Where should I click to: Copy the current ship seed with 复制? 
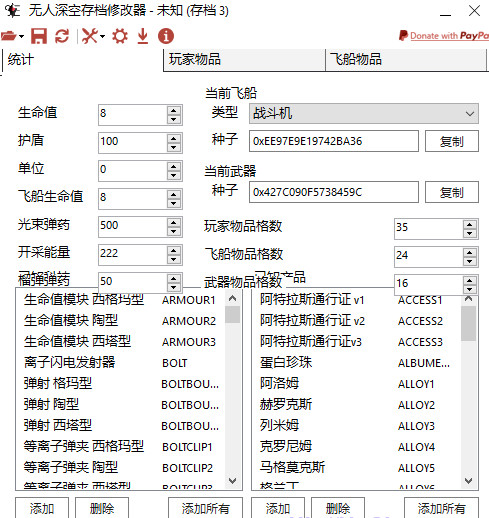pos(452,141)
